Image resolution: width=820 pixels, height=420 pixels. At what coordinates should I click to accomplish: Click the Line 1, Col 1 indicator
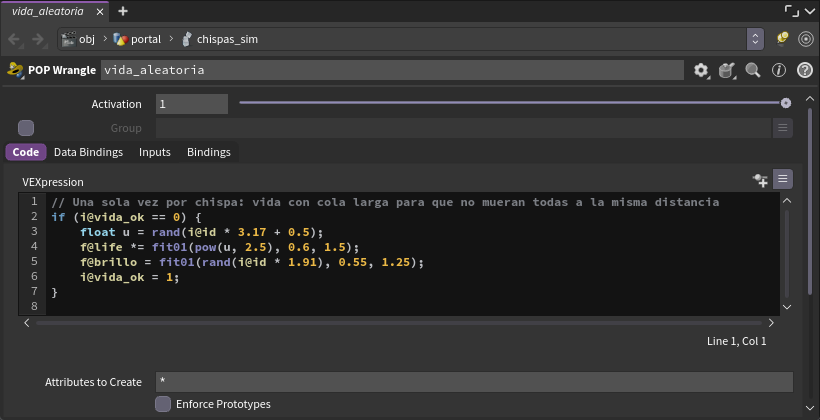736,341
